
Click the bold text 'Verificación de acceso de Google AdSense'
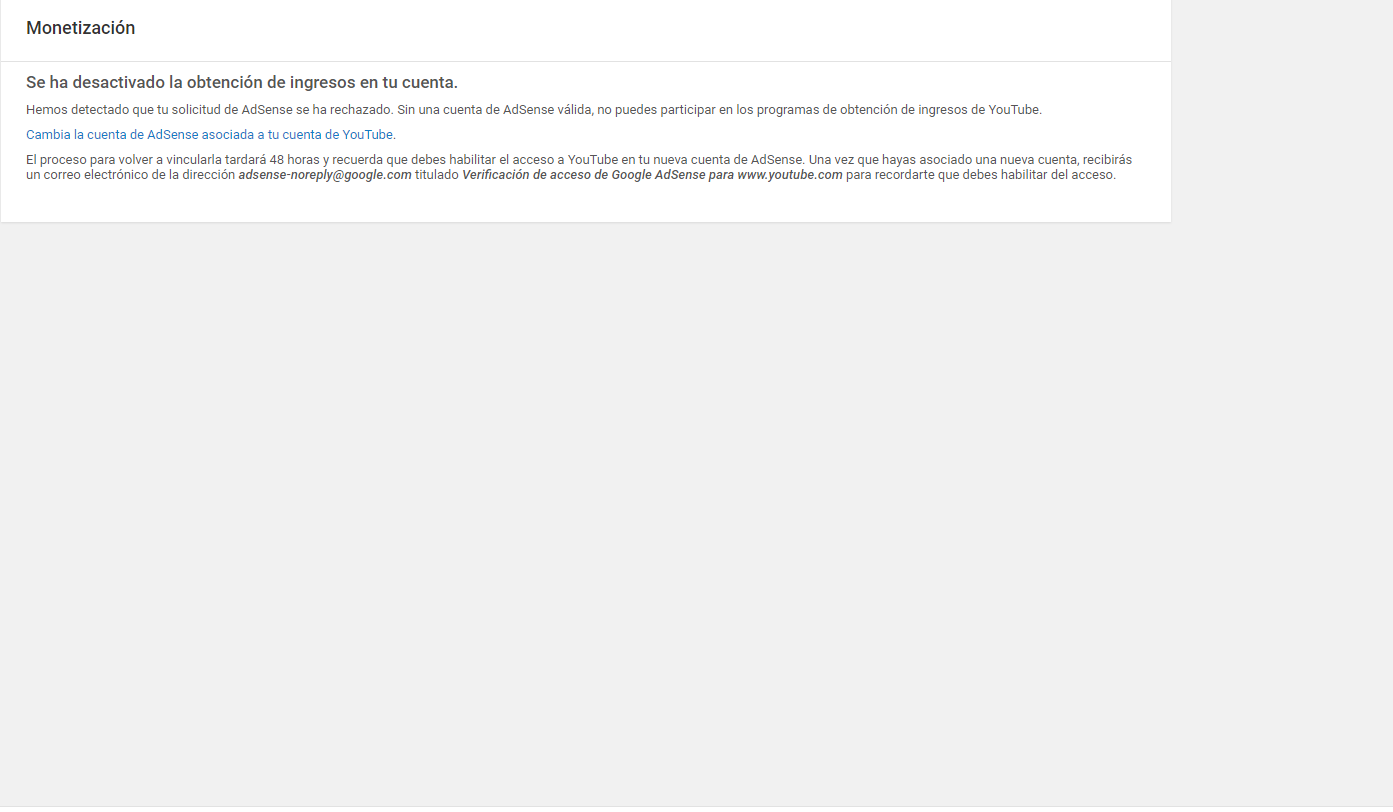652,175
